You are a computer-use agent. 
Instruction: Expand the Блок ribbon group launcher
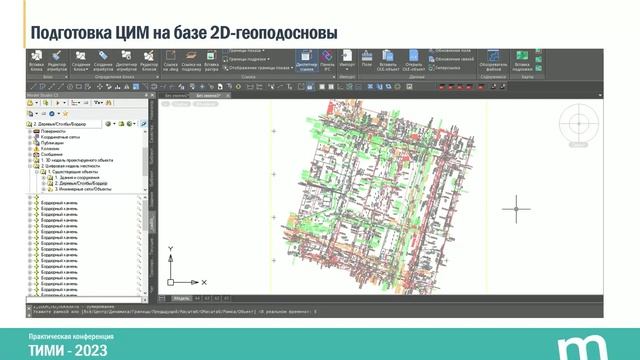pos(66,77)
